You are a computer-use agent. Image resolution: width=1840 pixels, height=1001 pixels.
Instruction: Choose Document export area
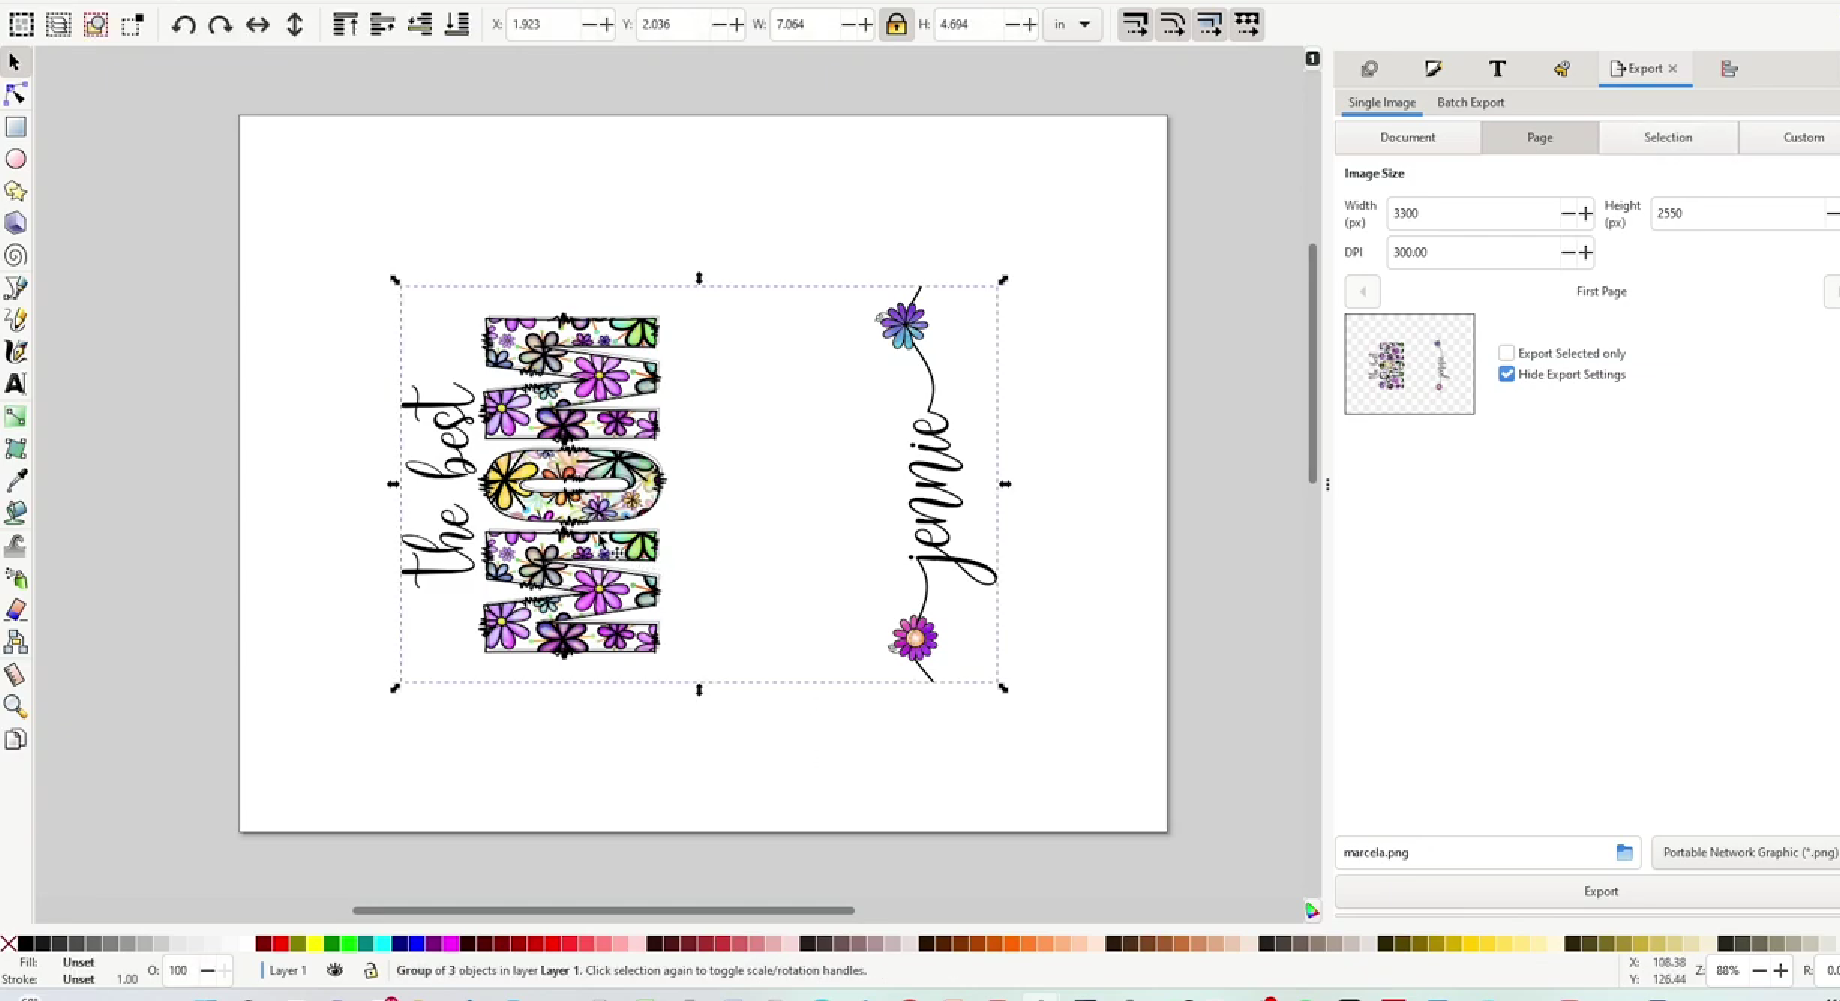[x=1407, y=137]
